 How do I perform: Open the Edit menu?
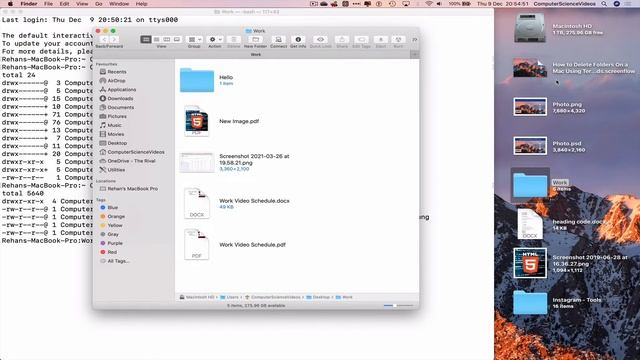point(64,4)
